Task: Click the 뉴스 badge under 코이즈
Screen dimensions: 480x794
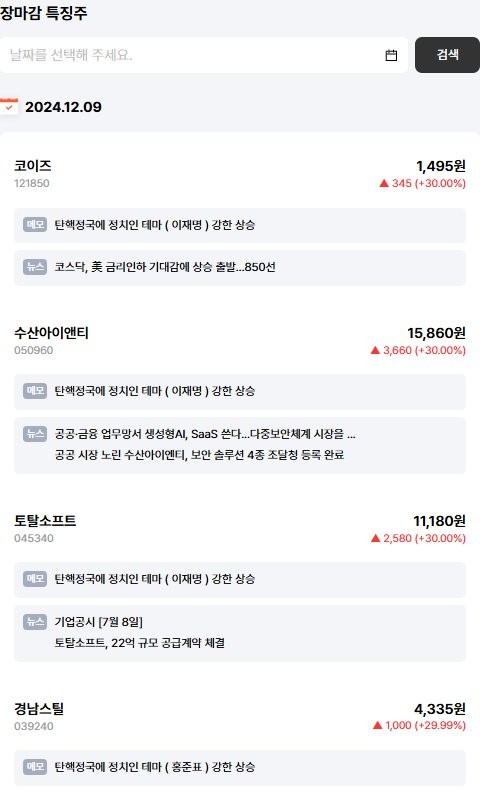Action: click(35, 267)
